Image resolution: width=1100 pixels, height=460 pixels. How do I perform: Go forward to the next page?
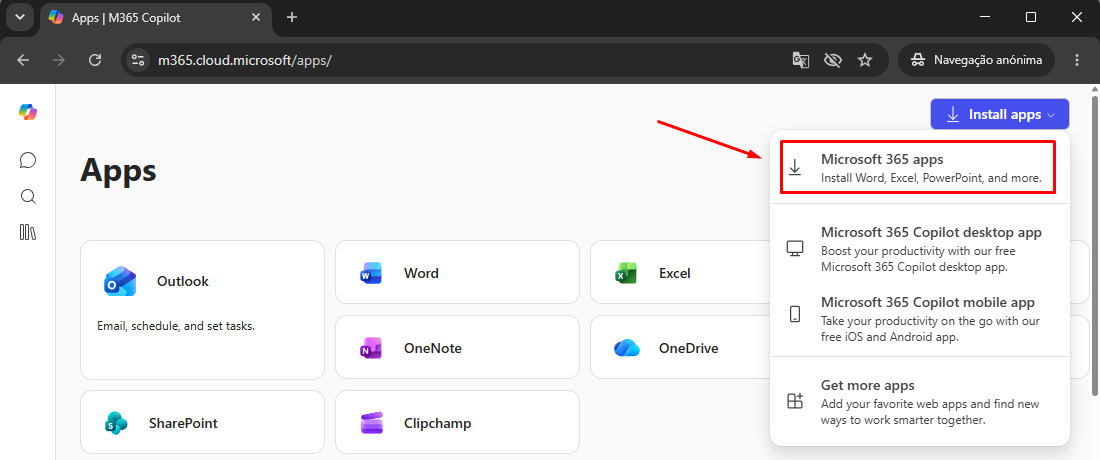pos(59,60)
